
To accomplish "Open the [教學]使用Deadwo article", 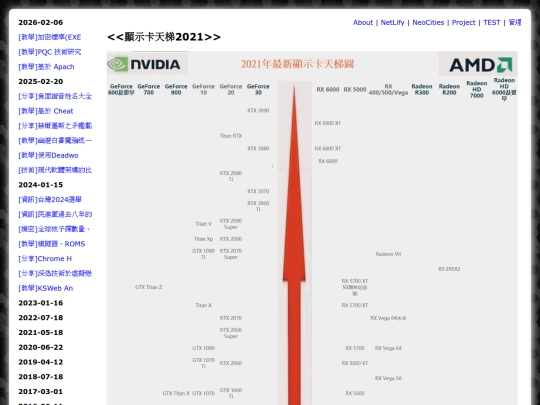I will [x=48, y=155].
